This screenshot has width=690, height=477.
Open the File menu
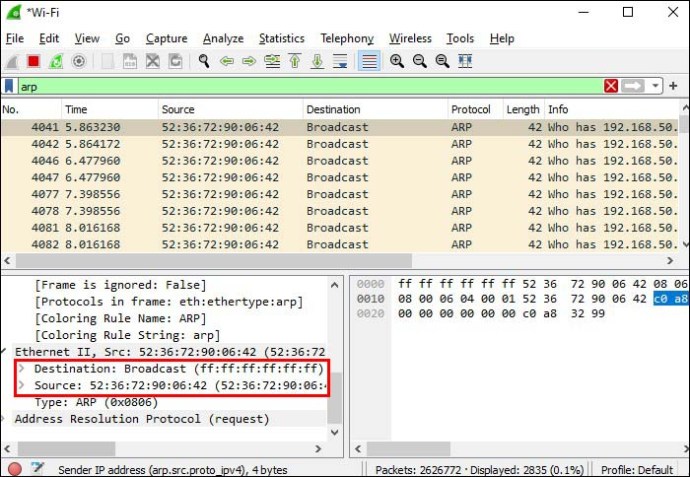click(15, 39)
